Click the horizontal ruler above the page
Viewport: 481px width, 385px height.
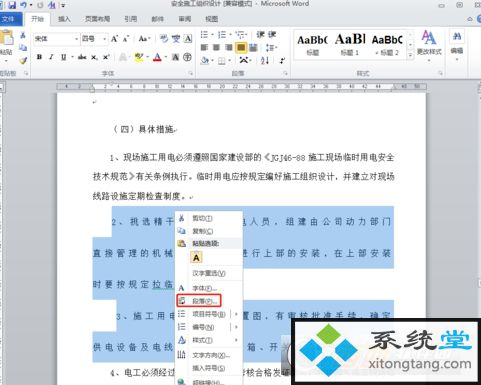tap(241, 87)
